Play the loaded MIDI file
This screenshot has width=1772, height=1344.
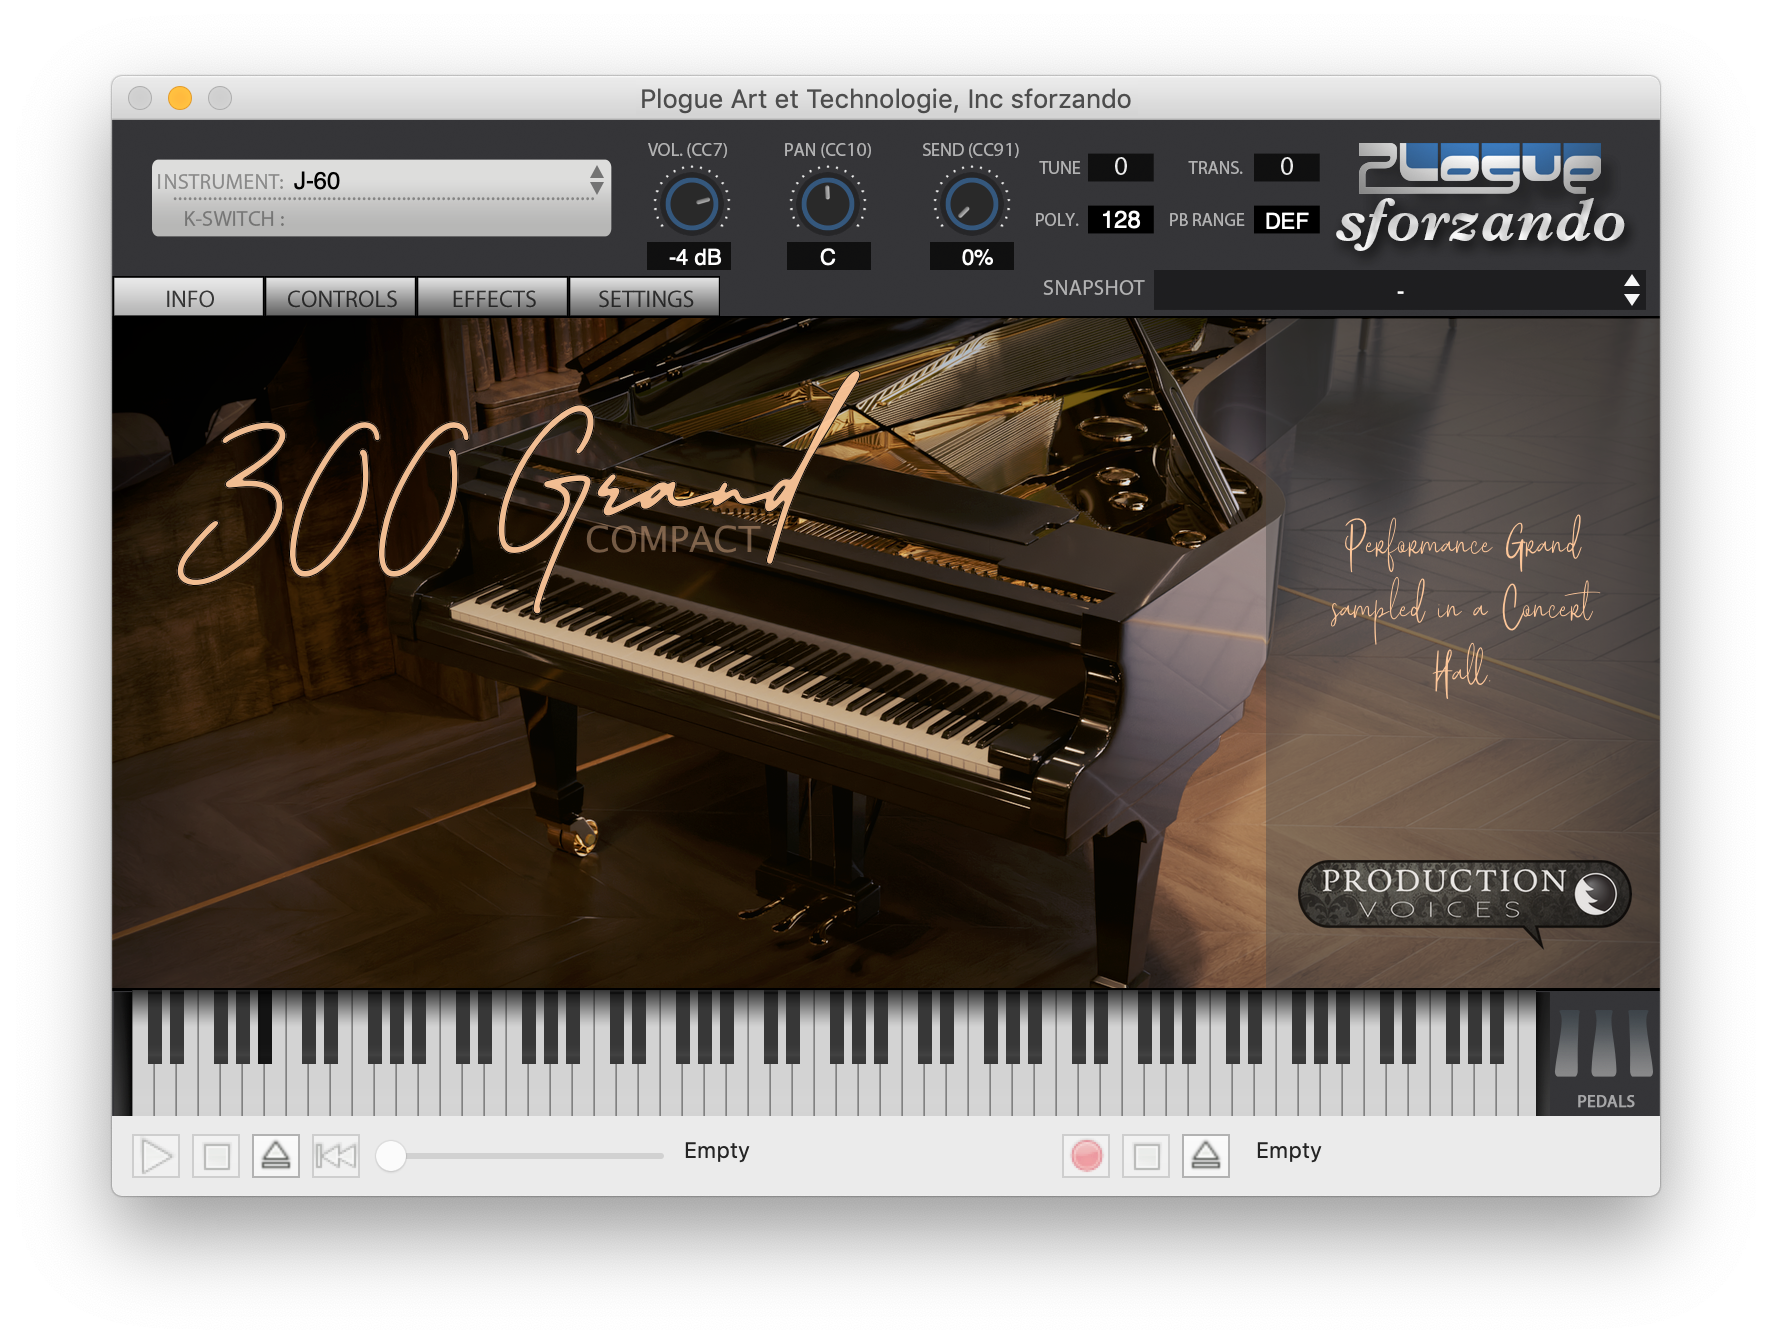click(156, 1156)
